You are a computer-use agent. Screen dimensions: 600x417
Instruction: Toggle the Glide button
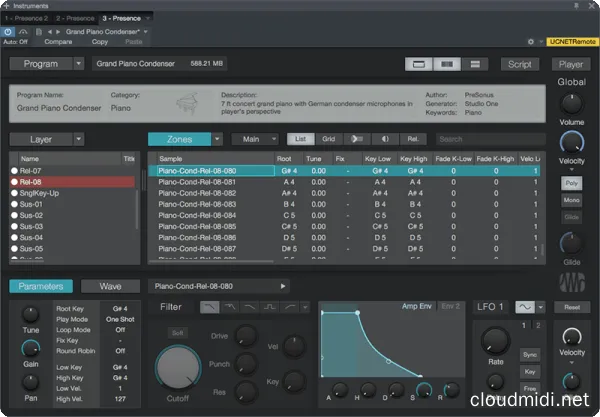572,217
